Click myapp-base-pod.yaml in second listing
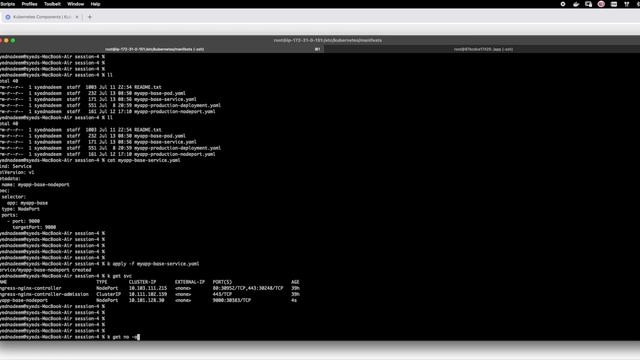This screenshot has width=640, height=360. [x=160, y=136]
